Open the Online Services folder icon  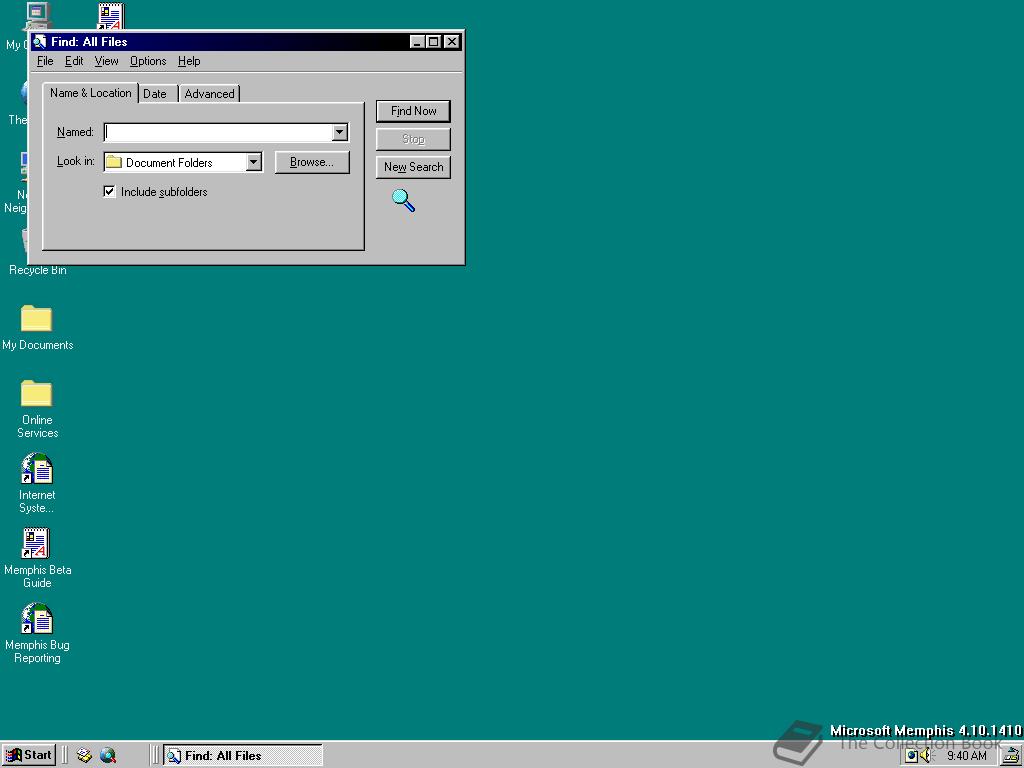pos(37,393)
